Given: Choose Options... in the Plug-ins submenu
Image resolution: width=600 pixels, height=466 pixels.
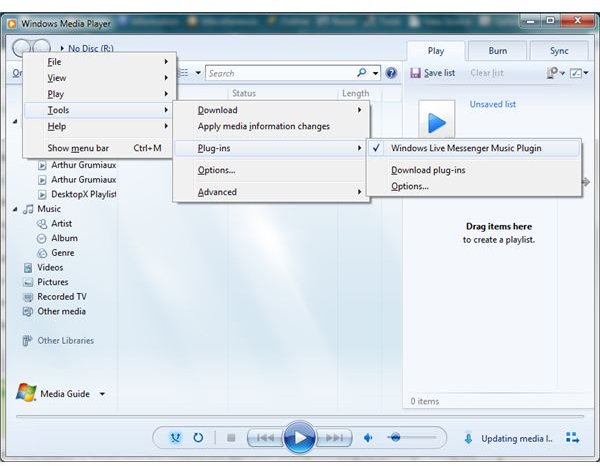Looking at the screenshot, I should (x=474, y=186).
